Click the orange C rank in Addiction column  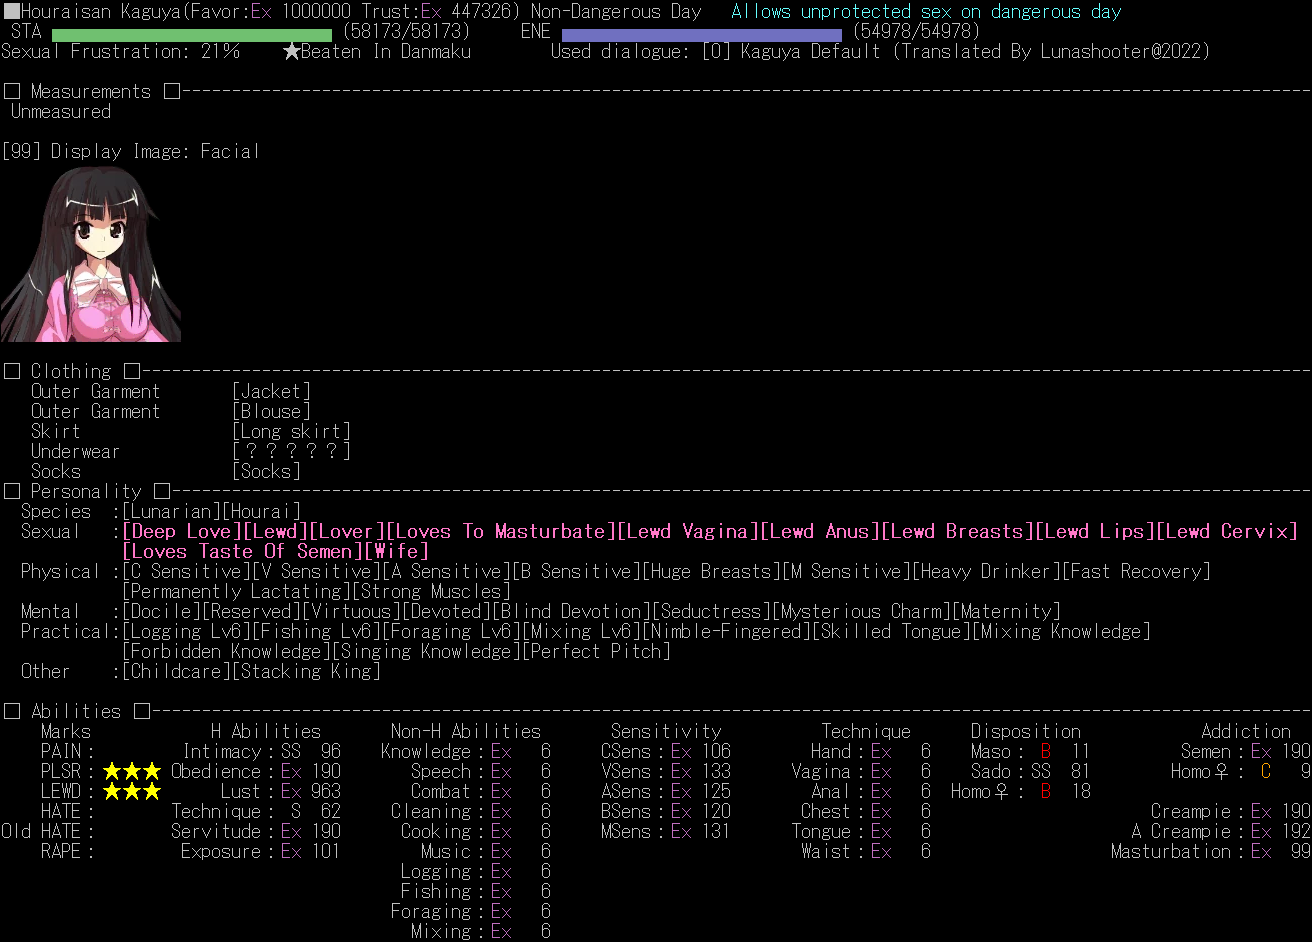click(x=1265, y=771)
